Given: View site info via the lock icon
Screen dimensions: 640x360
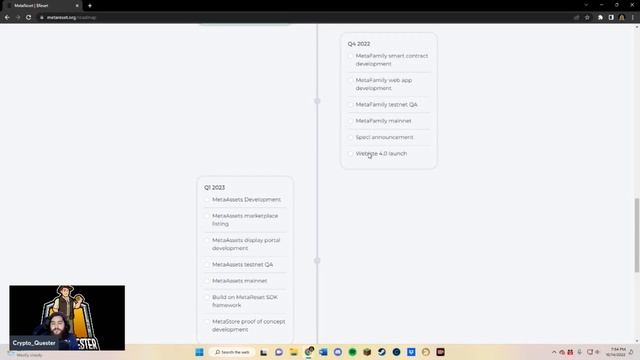Looking at the screenshot, I should coord(41,18).
